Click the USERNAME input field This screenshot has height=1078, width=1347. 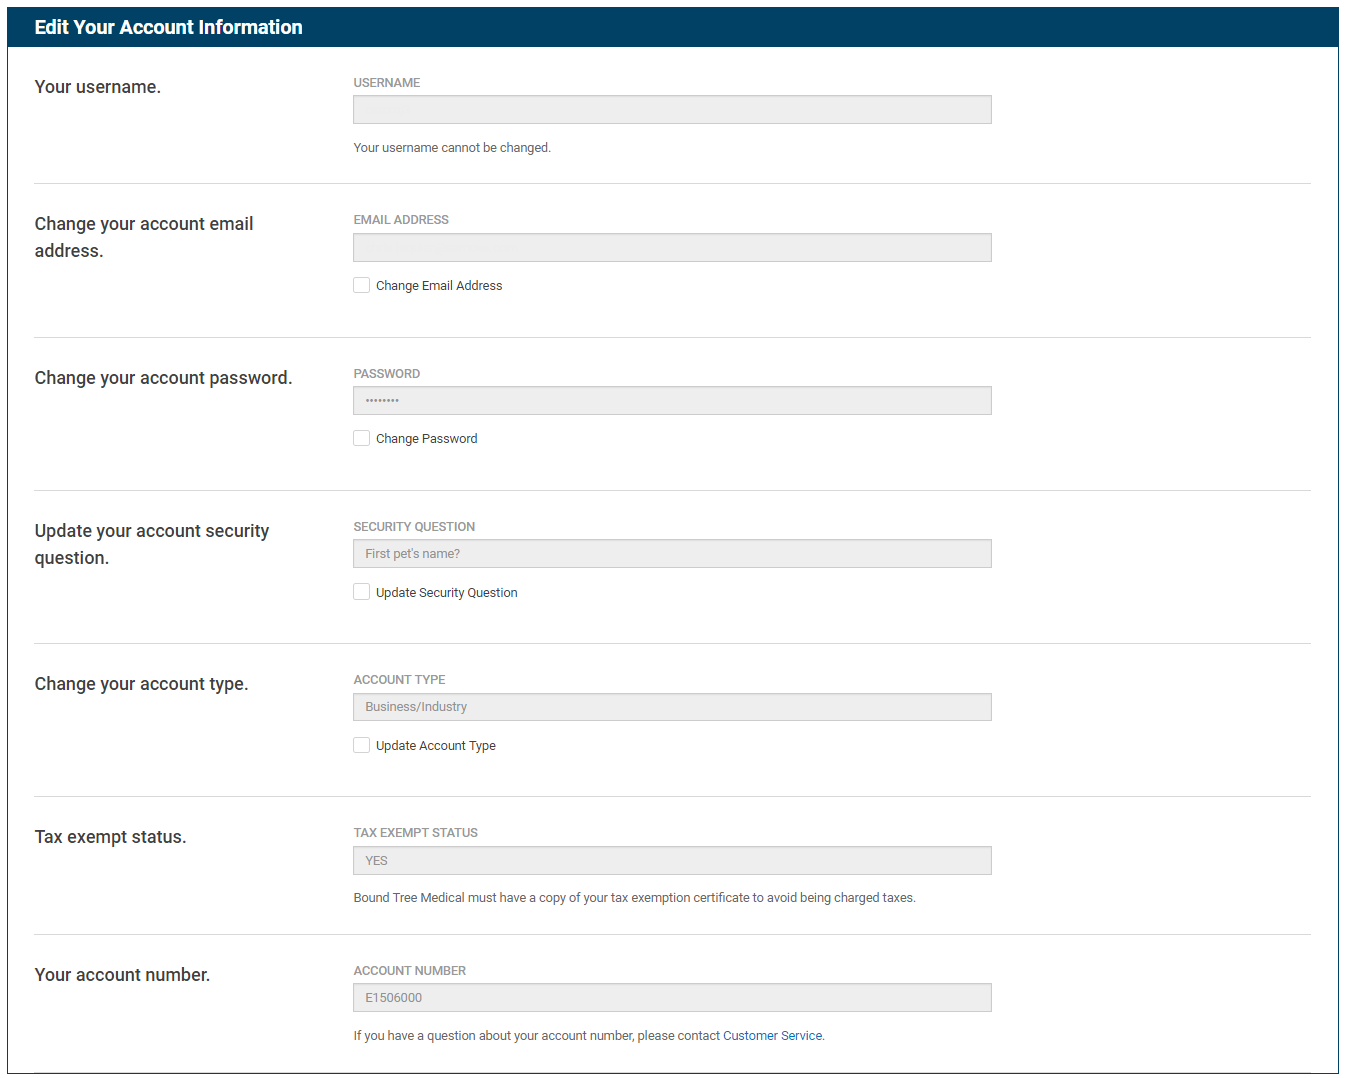pos(671,109)
